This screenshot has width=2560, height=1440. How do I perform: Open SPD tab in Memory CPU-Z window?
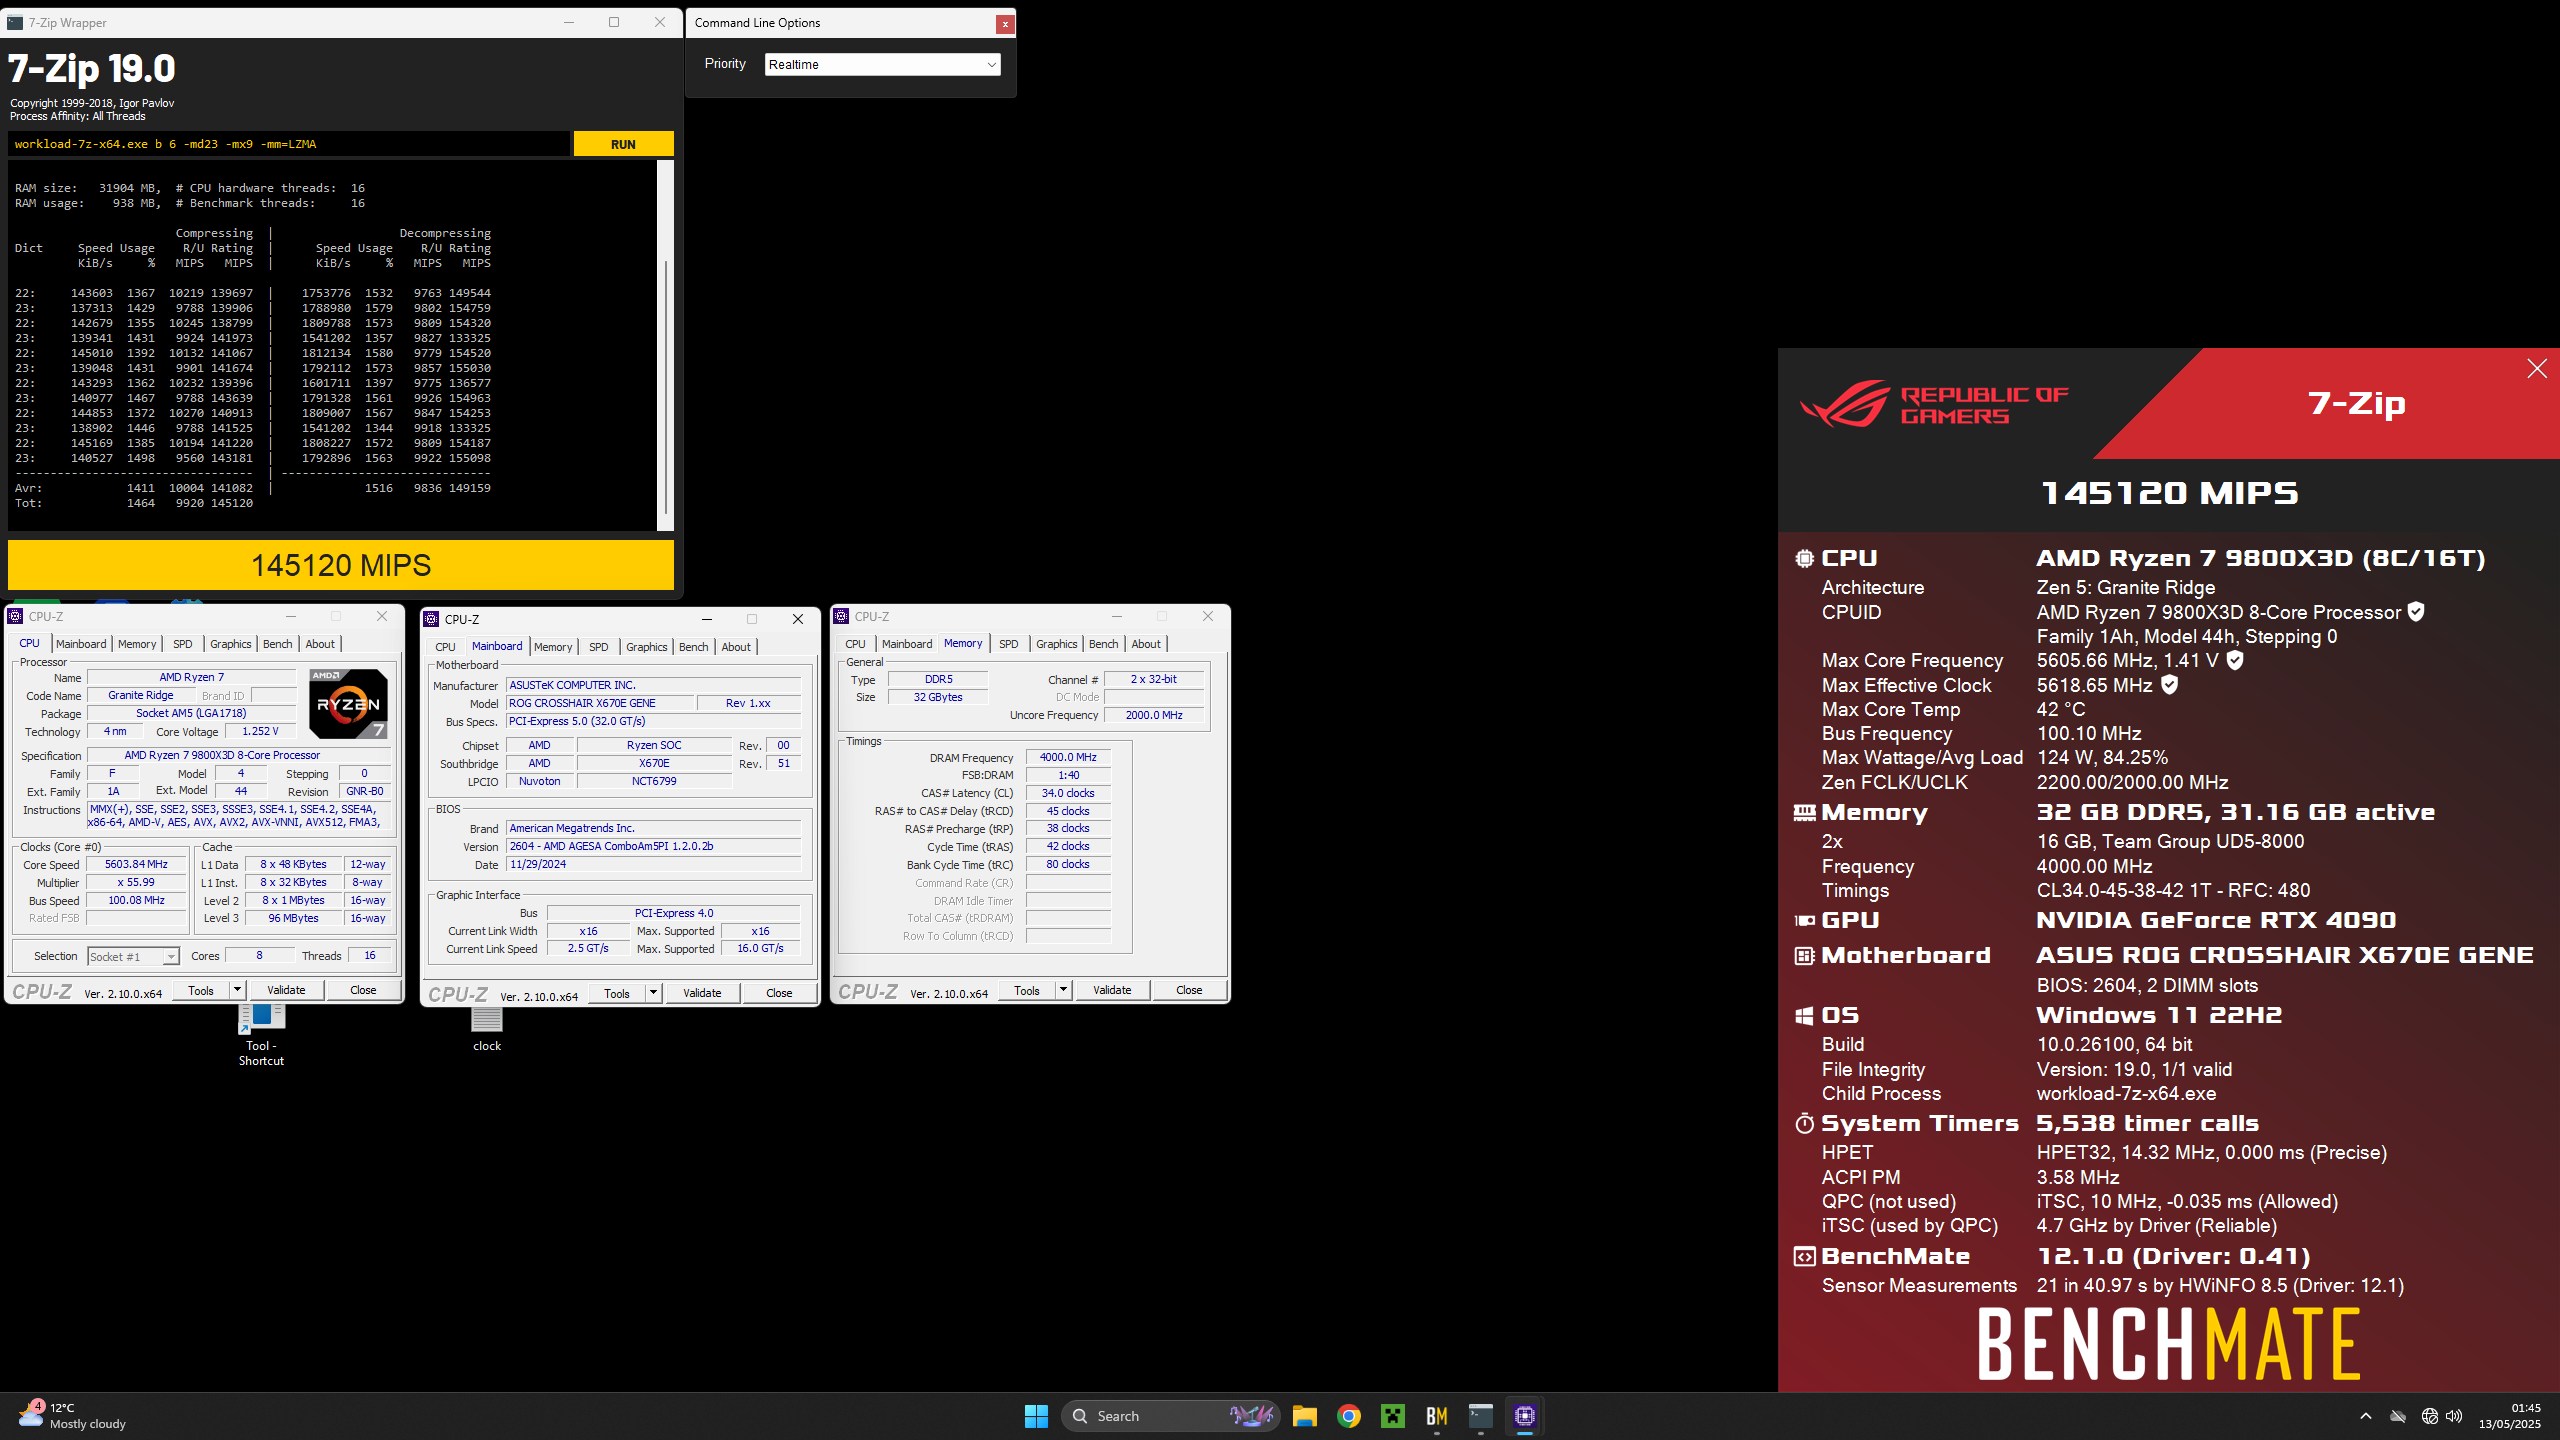click(1008, 644)
